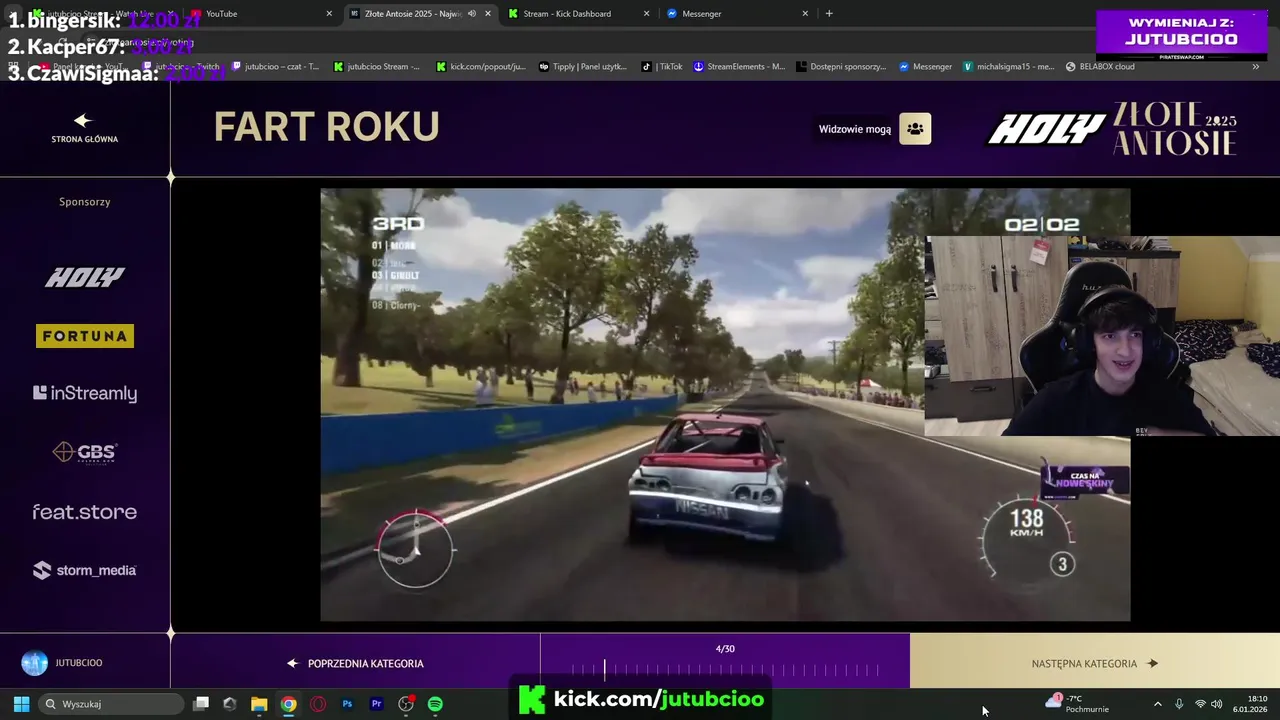Open the michalsigma15 bookmark
This screenshot has width=1280, height=720.
[x=1008, y=67]
